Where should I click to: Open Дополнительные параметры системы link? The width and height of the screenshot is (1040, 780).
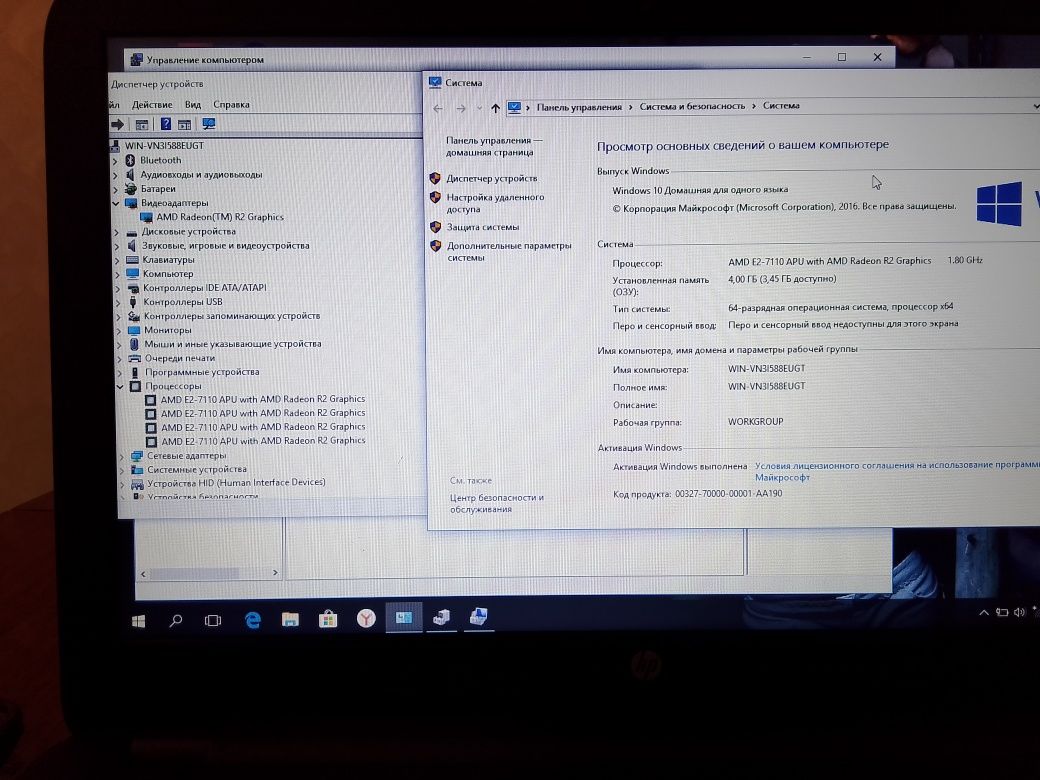(x=509, y=251)
